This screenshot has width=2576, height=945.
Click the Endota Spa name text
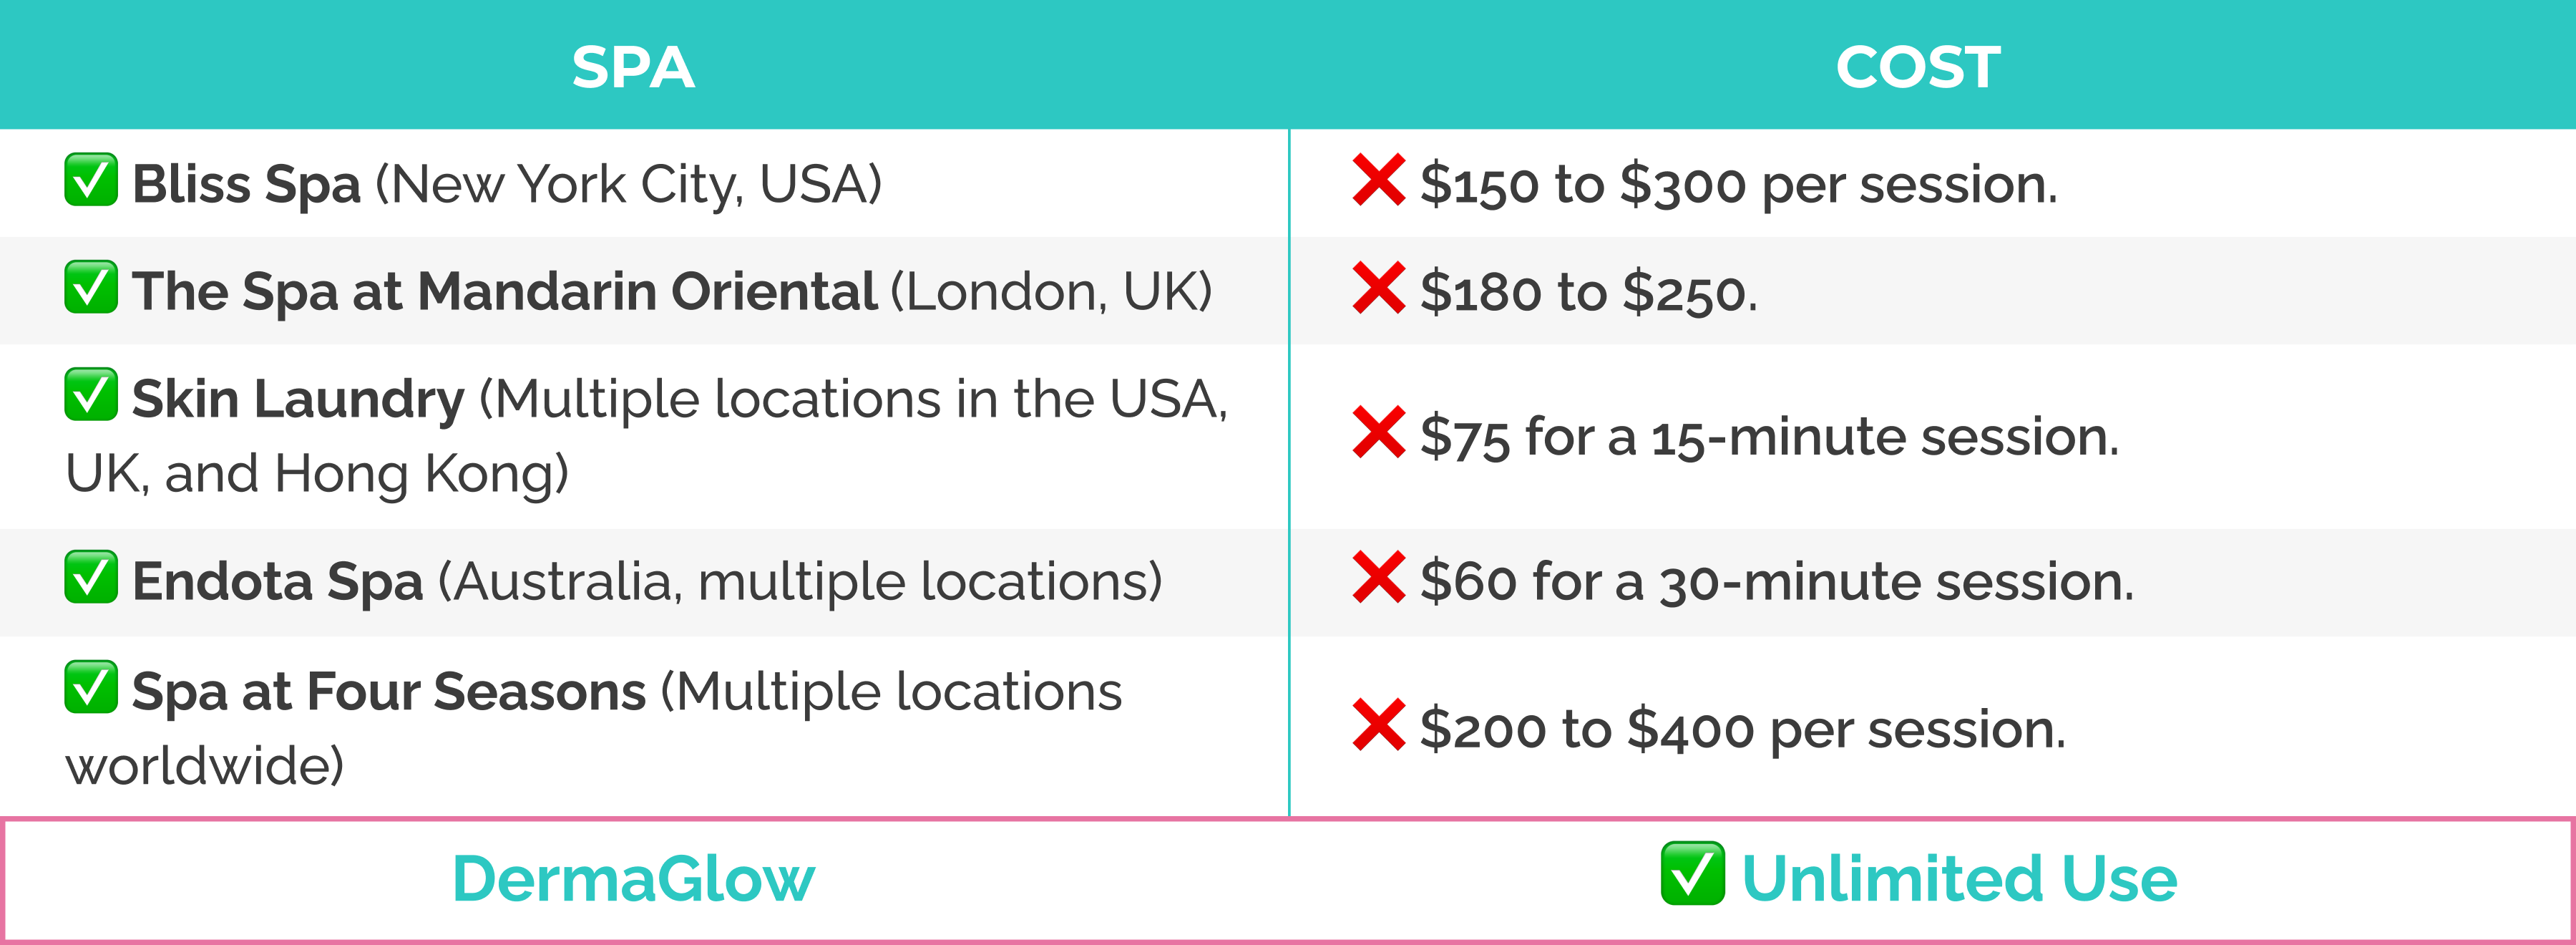tap(278, 582)
